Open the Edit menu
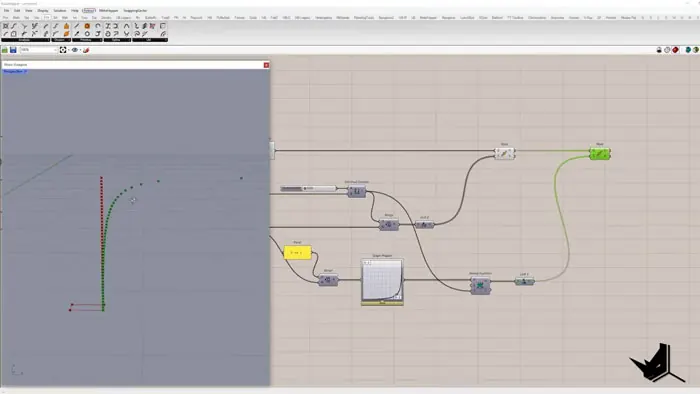 (17, 10)
